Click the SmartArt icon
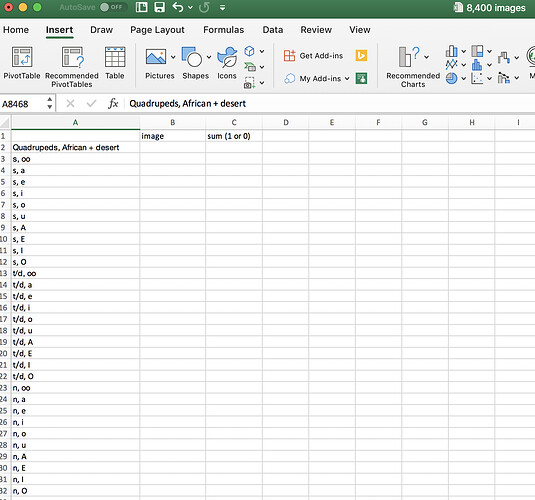535x500 pixels. [250, 67]
